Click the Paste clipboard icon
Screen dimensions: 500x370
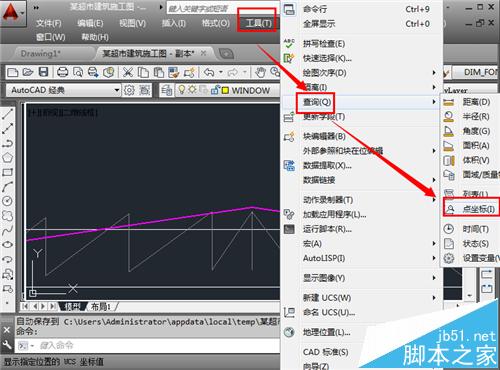click(x=158, y=72)
